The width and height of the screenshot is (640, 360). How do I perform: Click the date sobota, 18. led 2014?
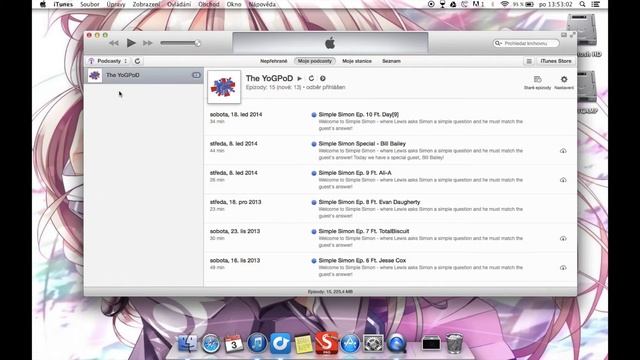pyautogui.click(x=236, y=114)
